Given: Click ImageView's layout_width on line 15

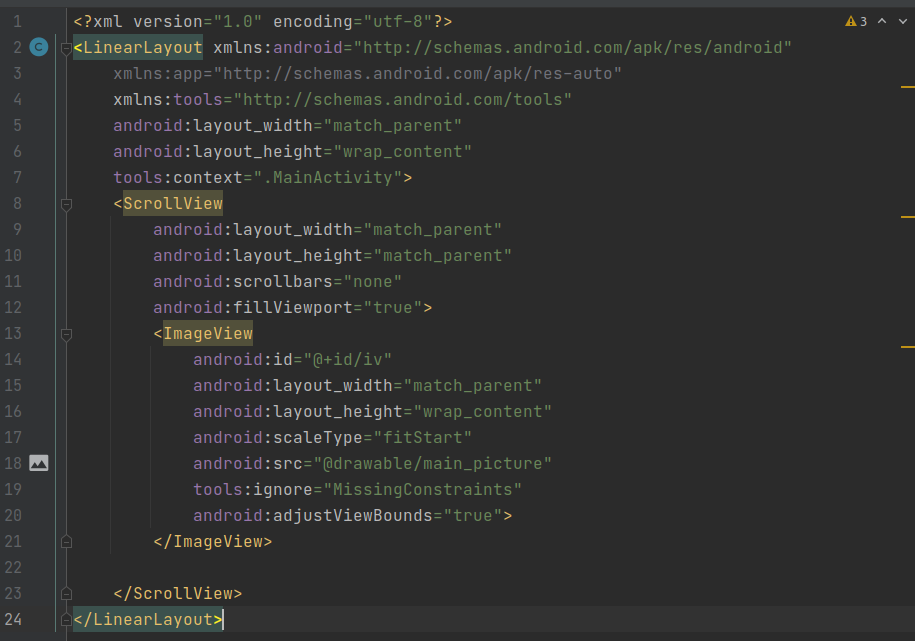Looking at the screenshot, I should click(x=368, y=385).
